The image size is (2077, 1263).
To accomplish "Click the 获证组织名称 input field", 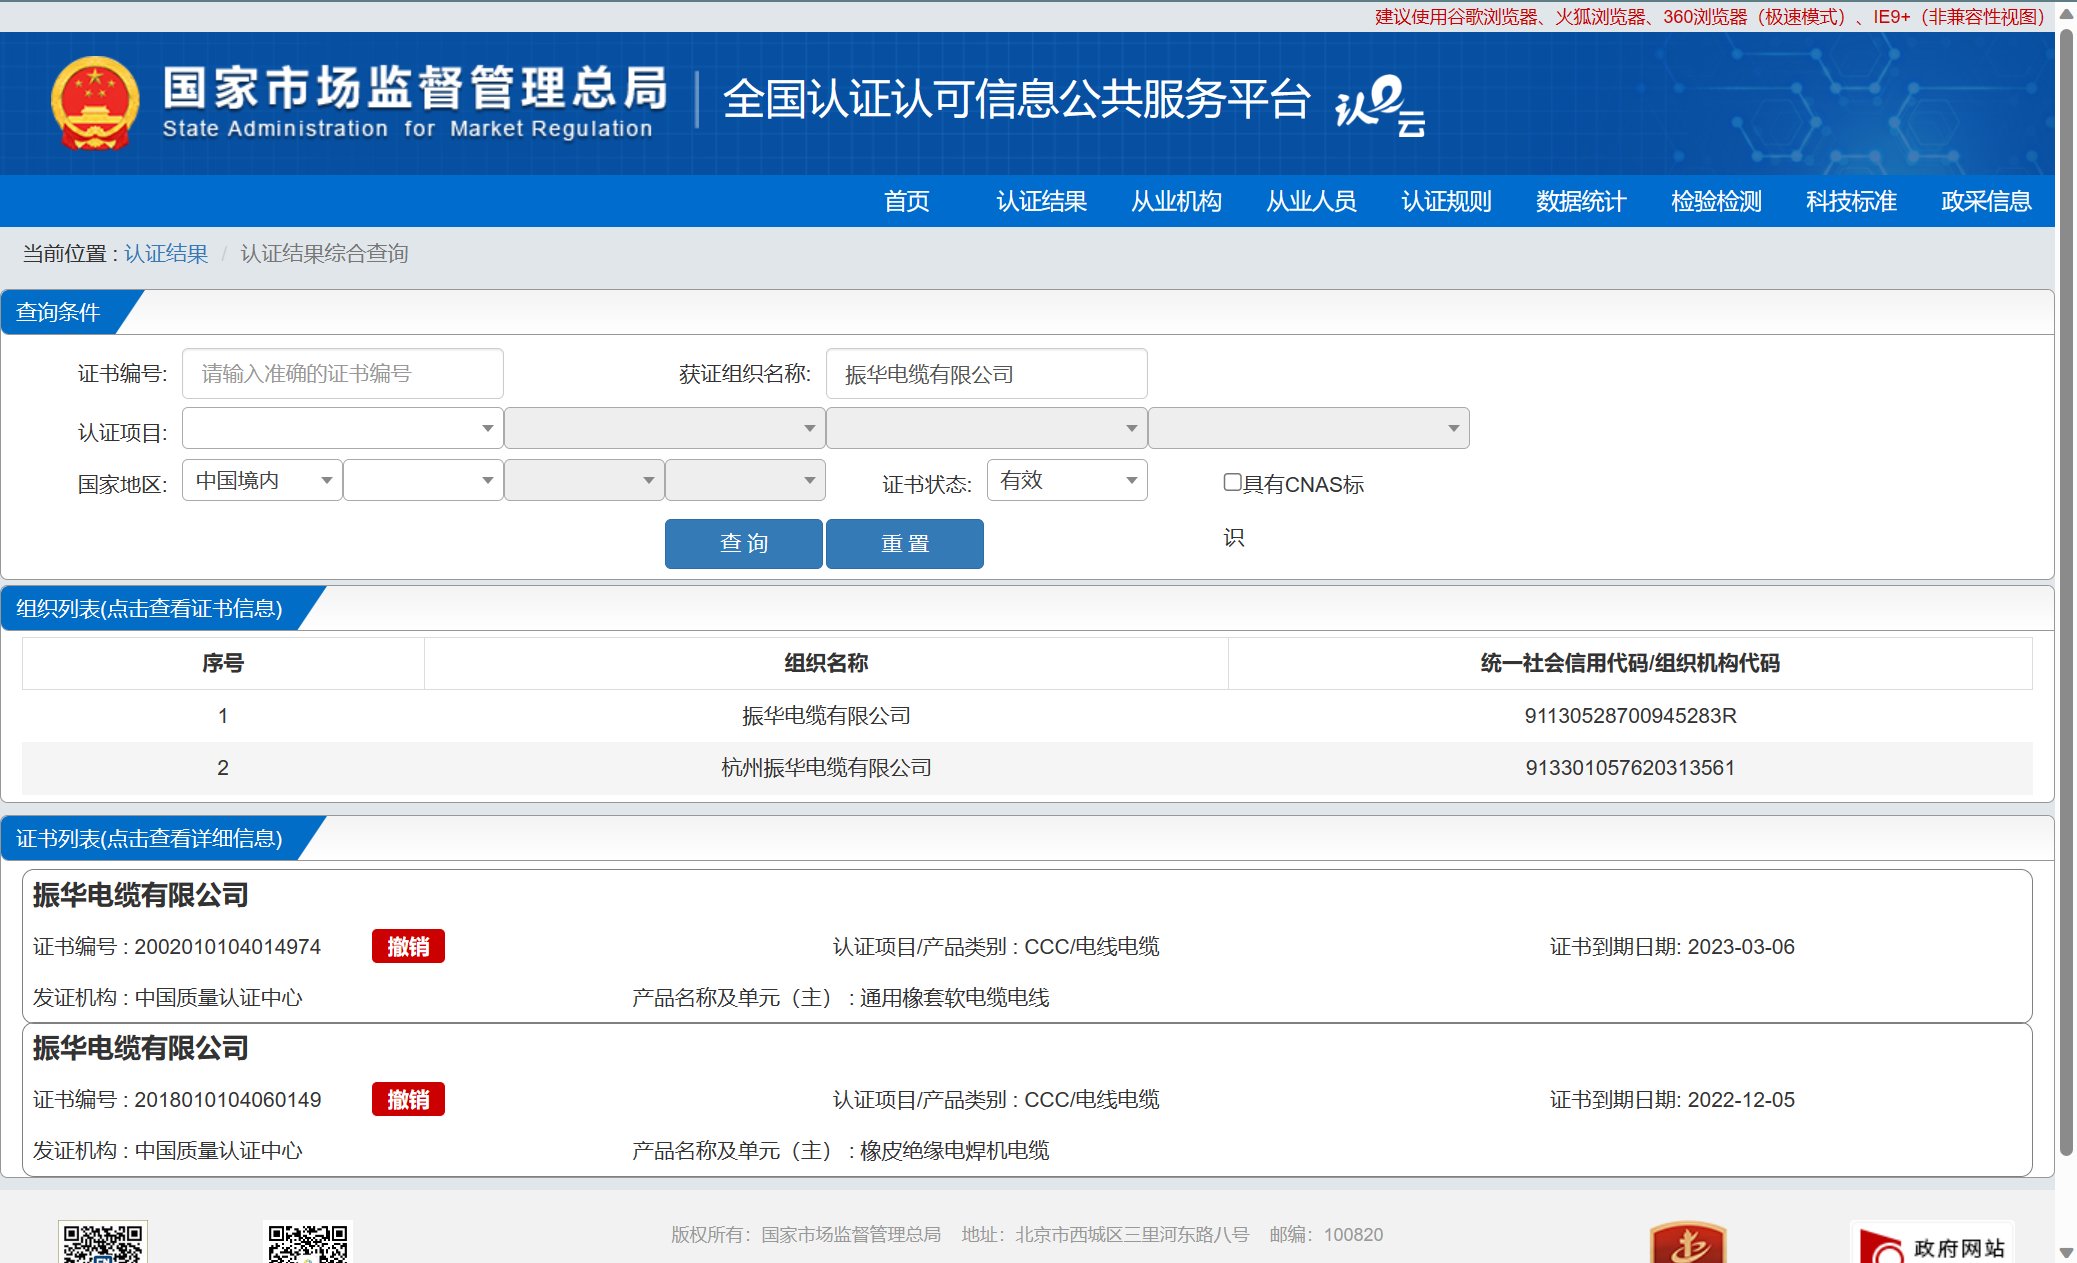I will point(986,374).
